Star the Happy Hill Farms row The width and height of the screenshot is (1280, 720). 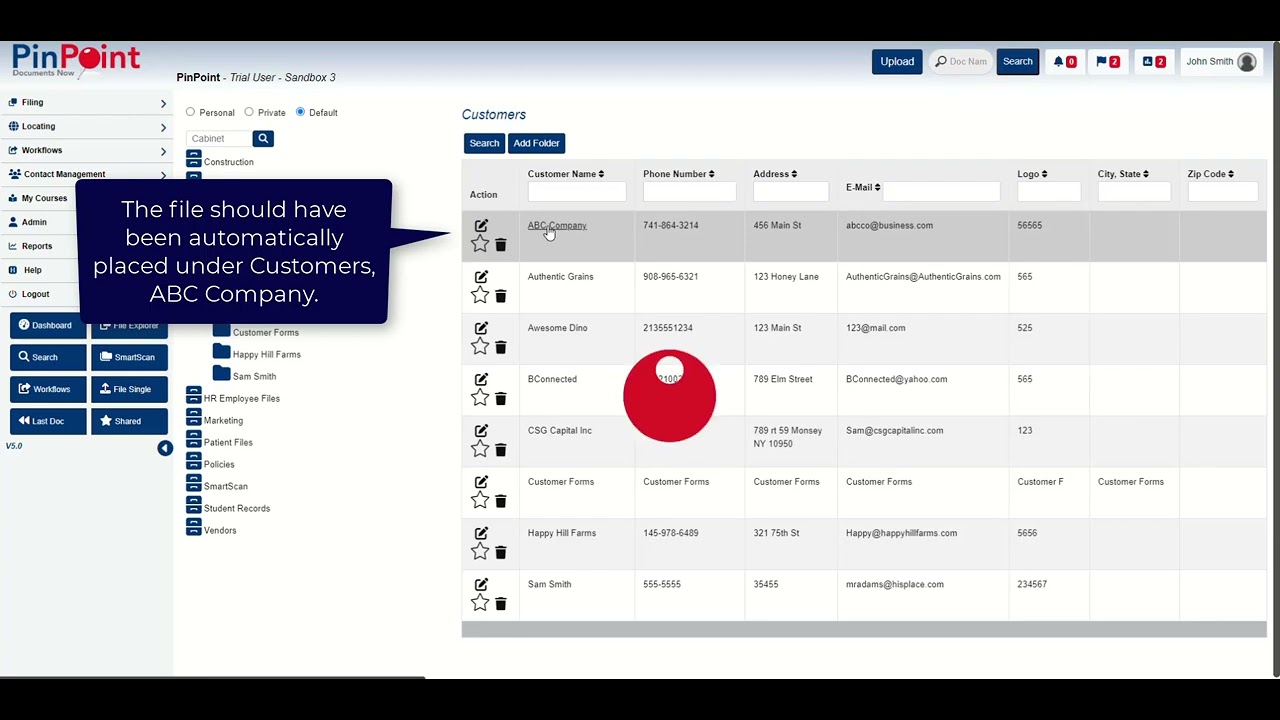(x=480, y=552)
